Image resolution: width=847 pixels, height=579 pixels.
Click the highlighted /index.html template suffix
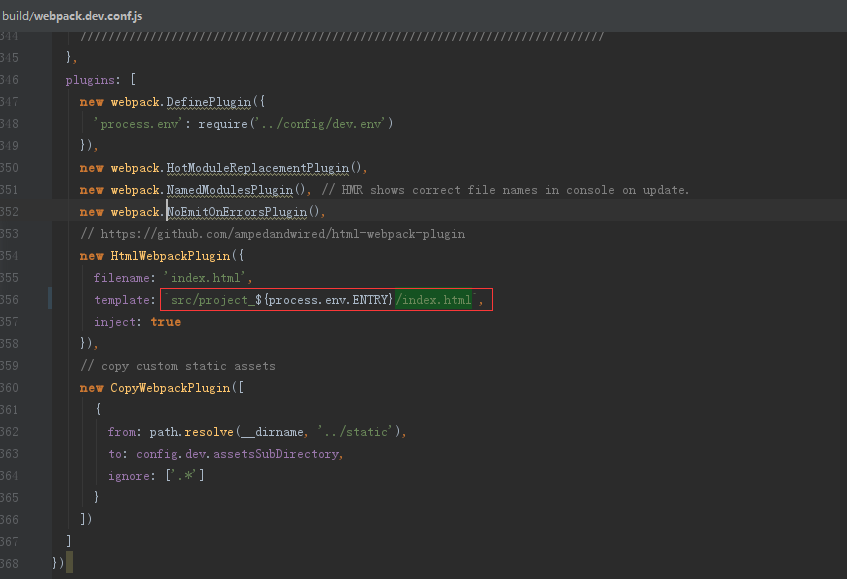(x=433, y=300)
